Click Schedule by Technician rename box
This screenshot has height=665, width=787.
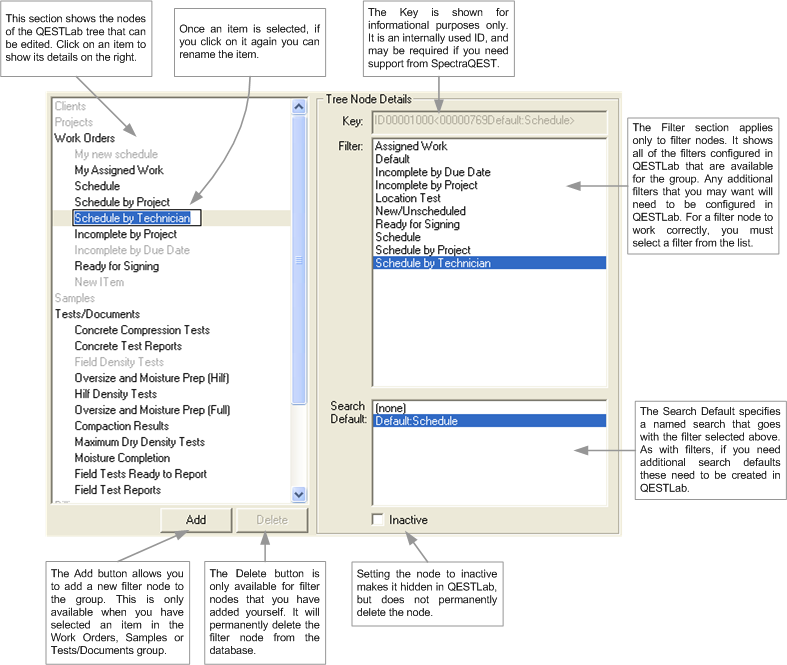point(137,218)
